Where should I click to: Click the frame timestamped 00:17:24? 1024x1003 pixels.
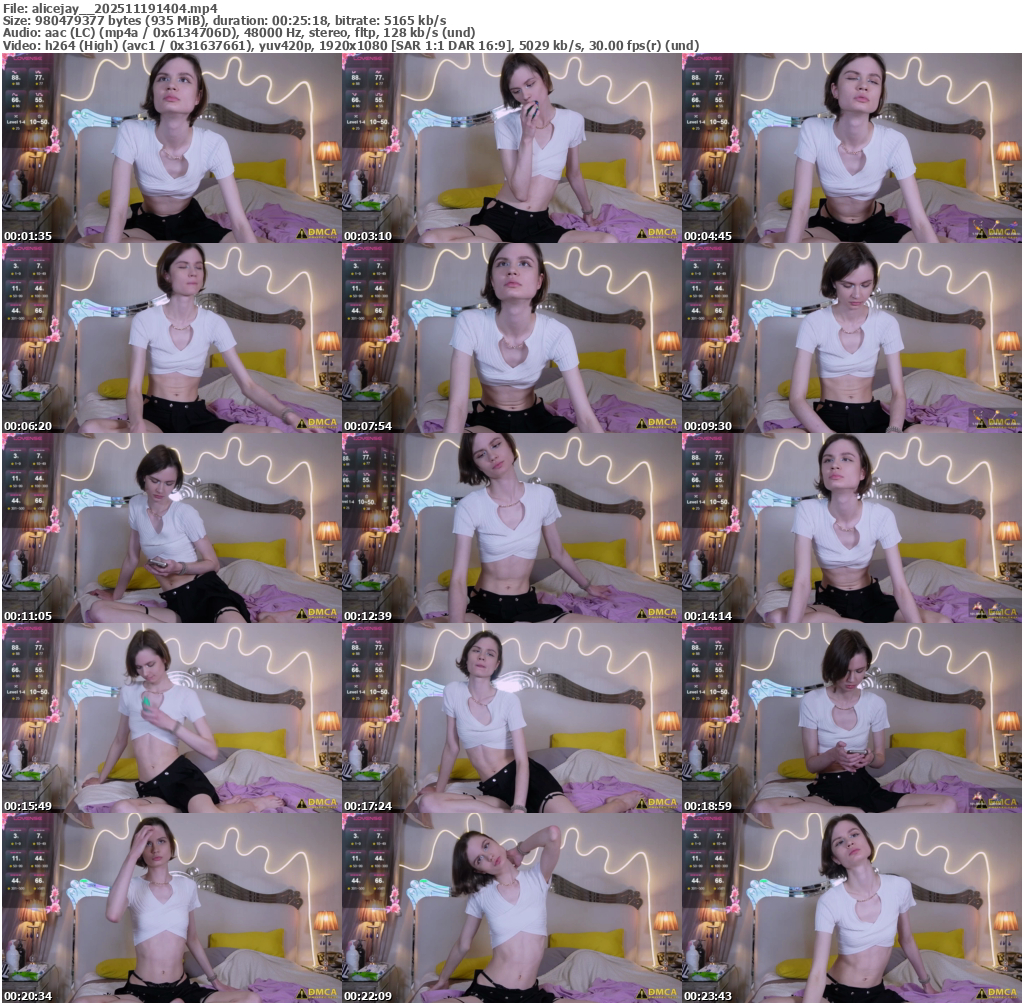pos(511,718)
